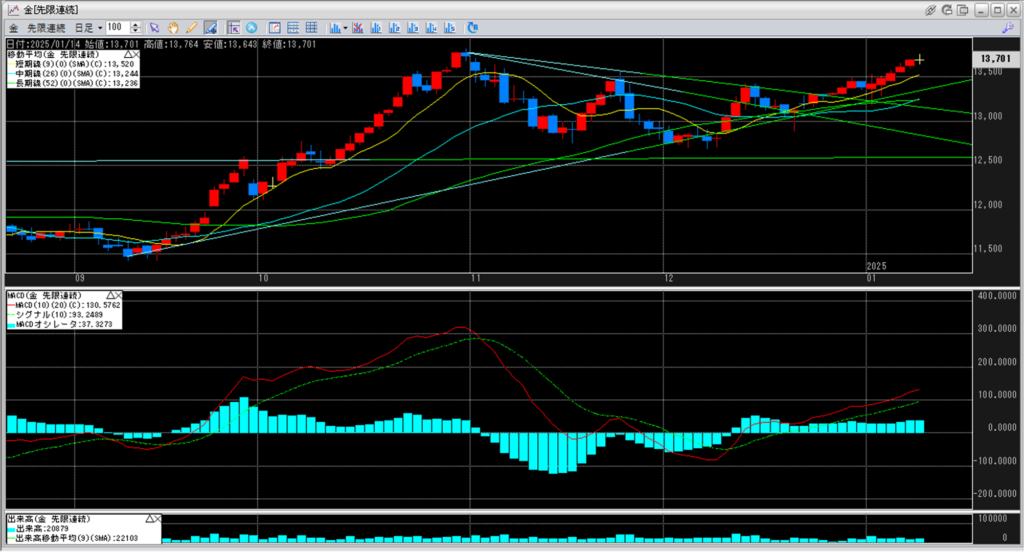Click the delete indicators red X icon
The height and width of the screenshot is (552, 1024).
(x=357, y=27)
